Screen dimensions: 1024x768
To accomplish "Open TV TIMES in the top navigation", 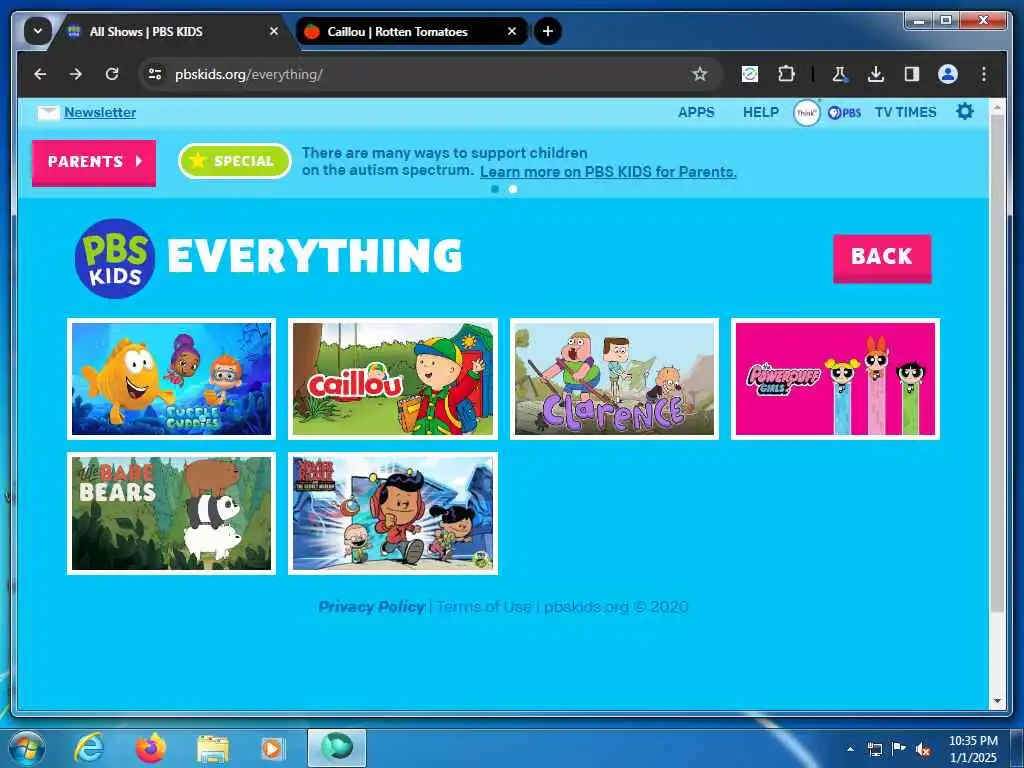I will pyautogui.click(x=906, y=112).
